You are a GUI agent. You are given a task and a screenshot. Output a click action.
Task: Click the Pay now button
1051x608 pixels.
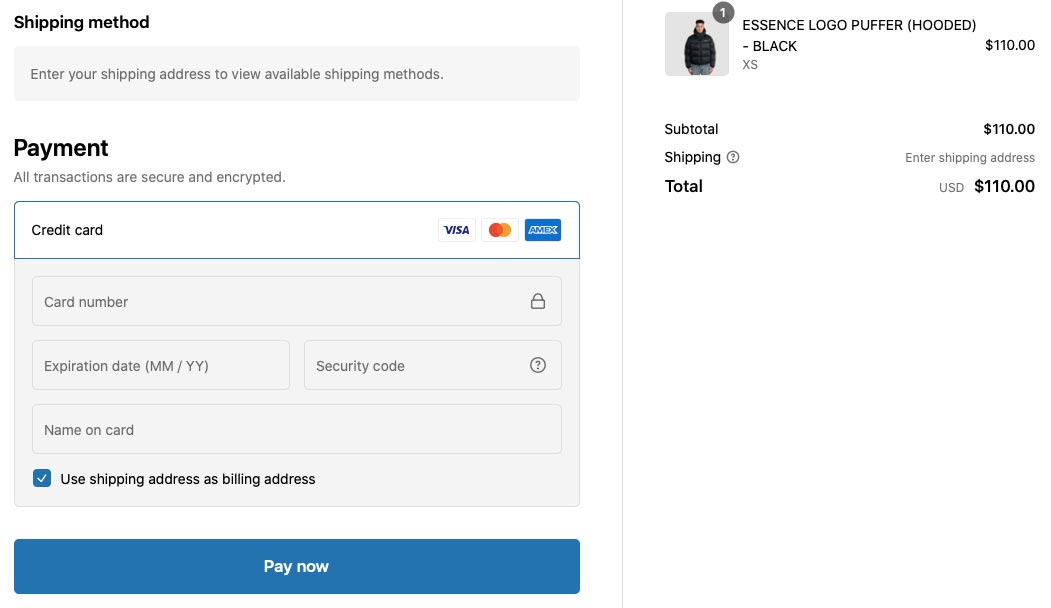(x=297, y=566)
